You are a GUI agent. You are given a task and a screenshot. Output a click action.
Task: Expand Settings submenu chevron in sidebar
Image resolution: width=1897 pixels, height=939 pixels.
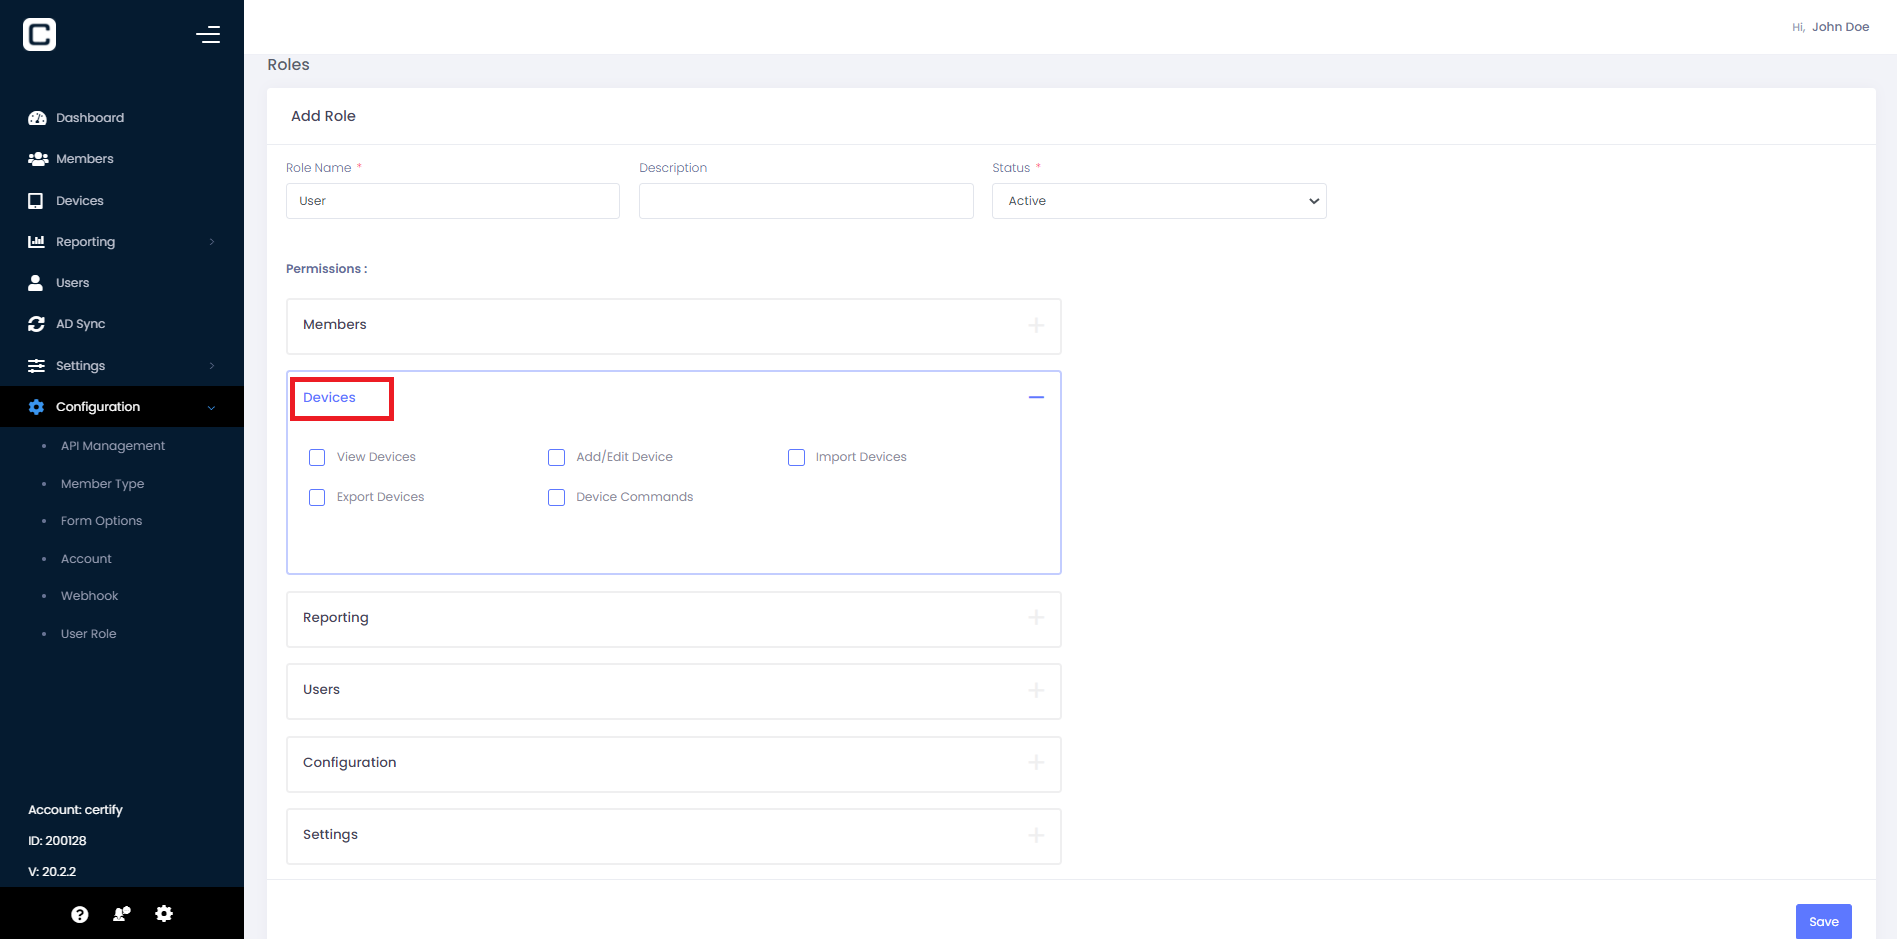212,366
